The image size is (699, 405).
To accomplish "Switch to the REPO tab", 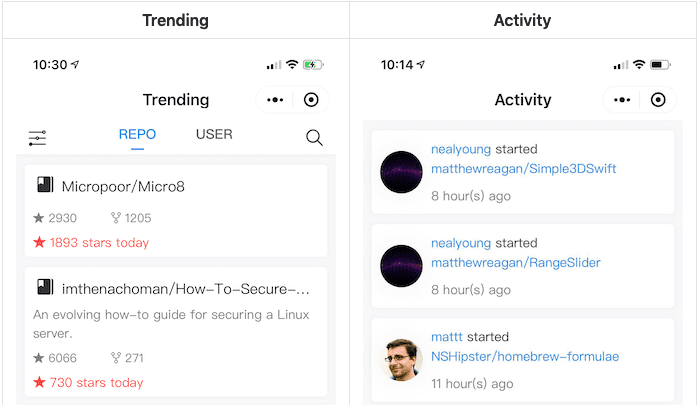I will click(x=137, y=134).
